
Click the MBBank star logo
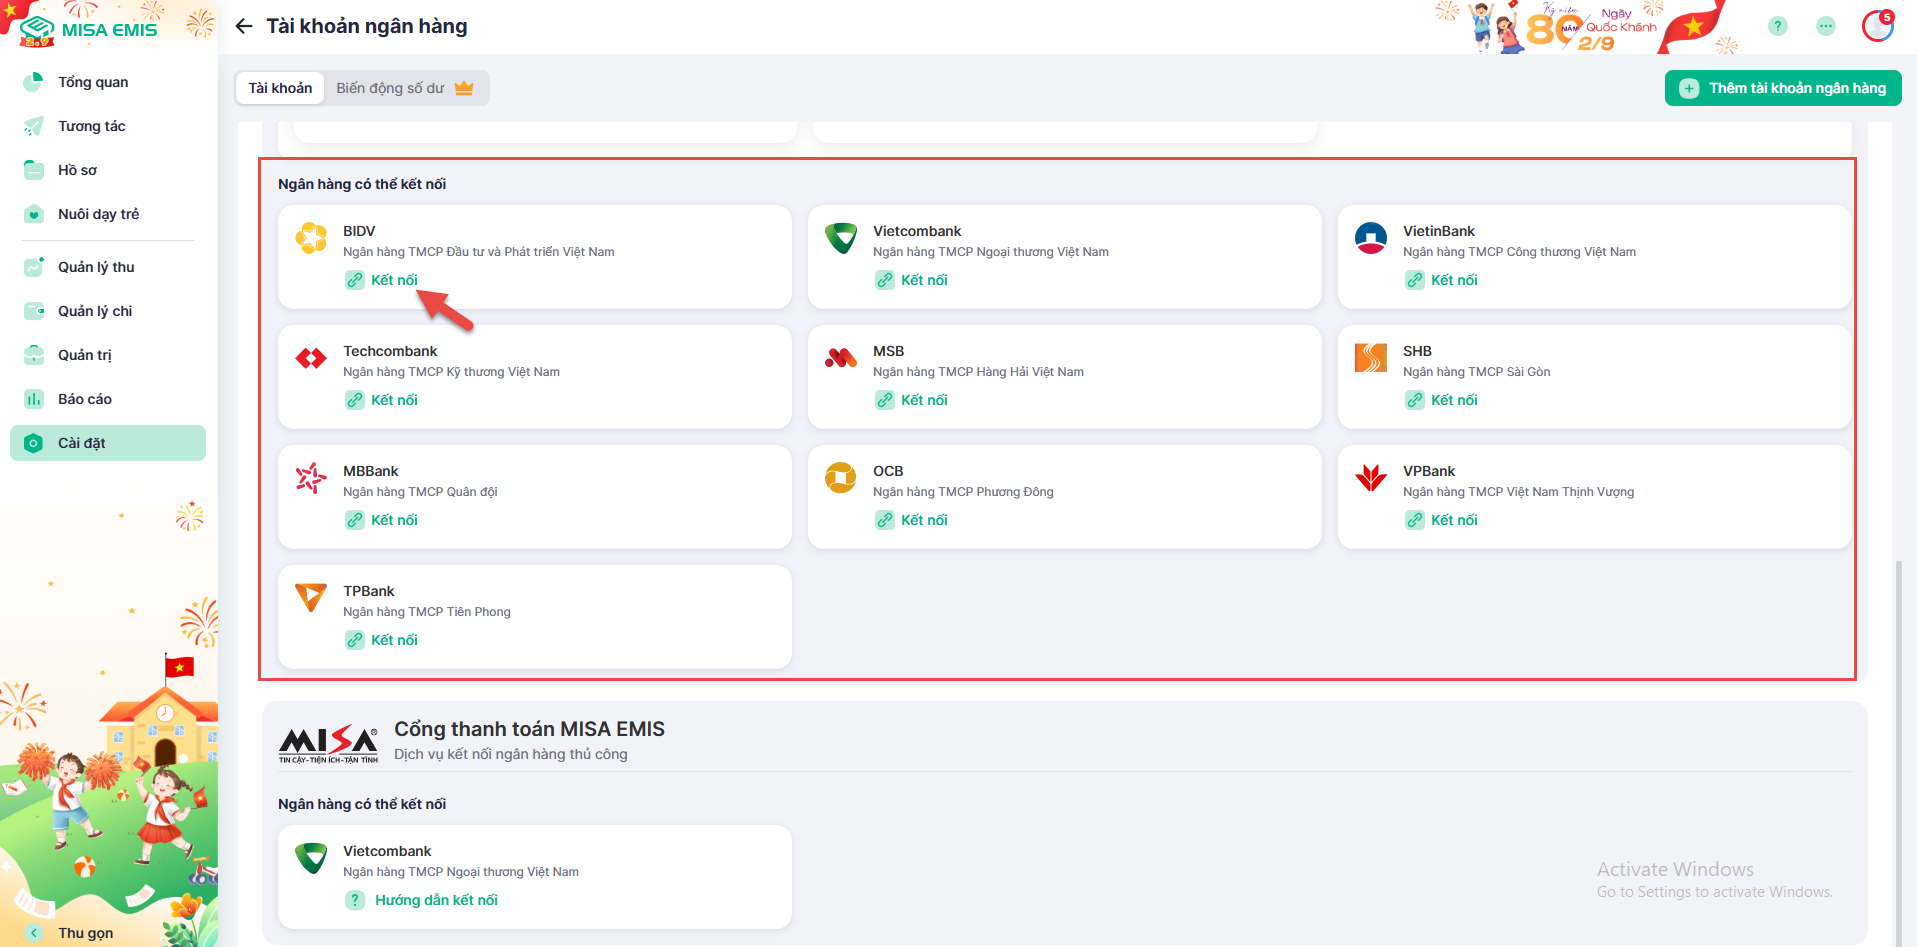(x=311, y=478)
